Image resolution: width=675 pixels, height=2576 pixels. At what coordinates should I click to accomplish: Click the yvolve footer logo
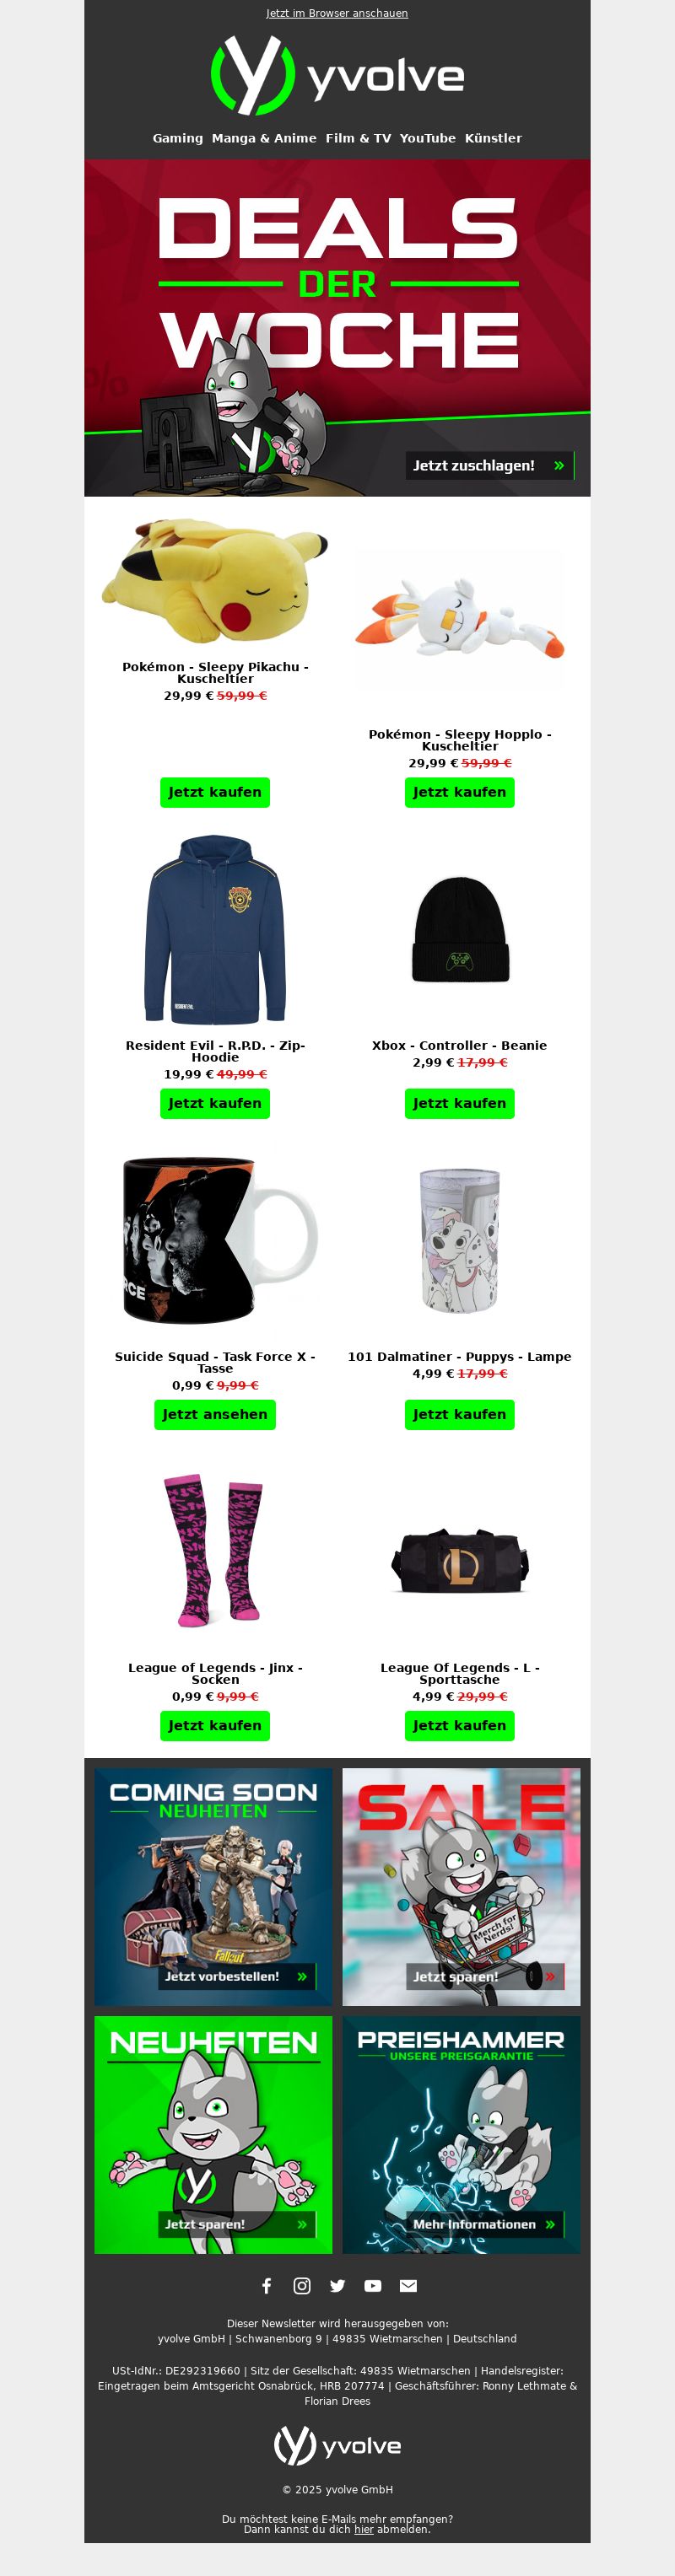[337, 2445]
